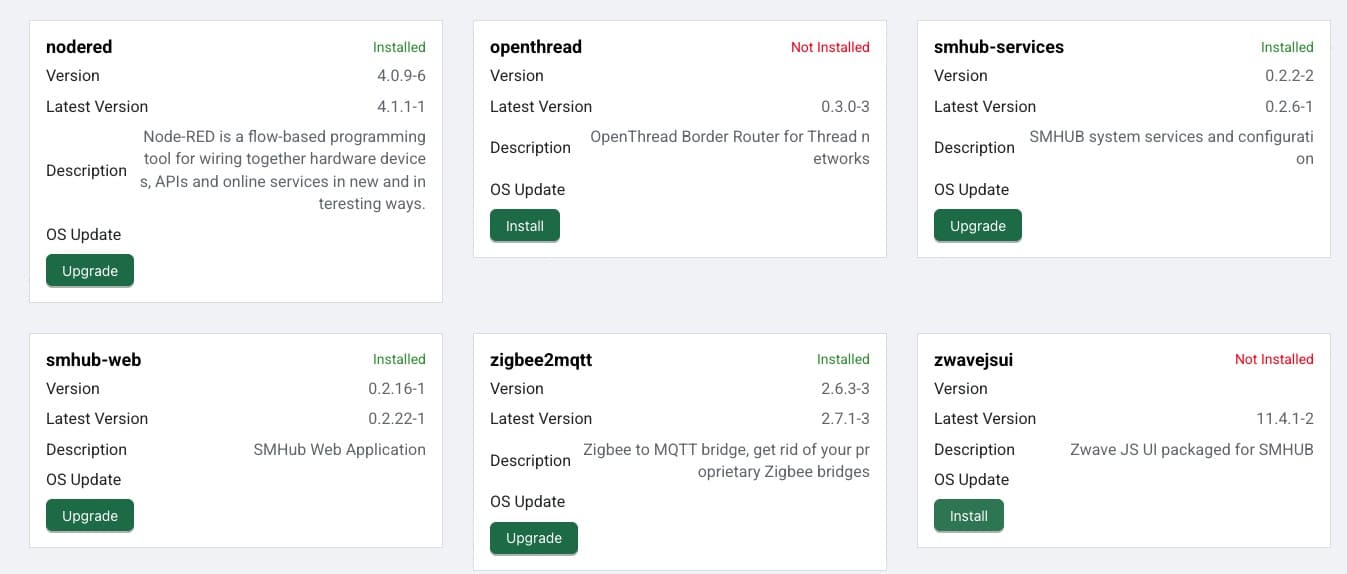Click the smhub-services heading
Viewport: 1347px width, 574px height.
pyautogui.click(x=998, y=47)
